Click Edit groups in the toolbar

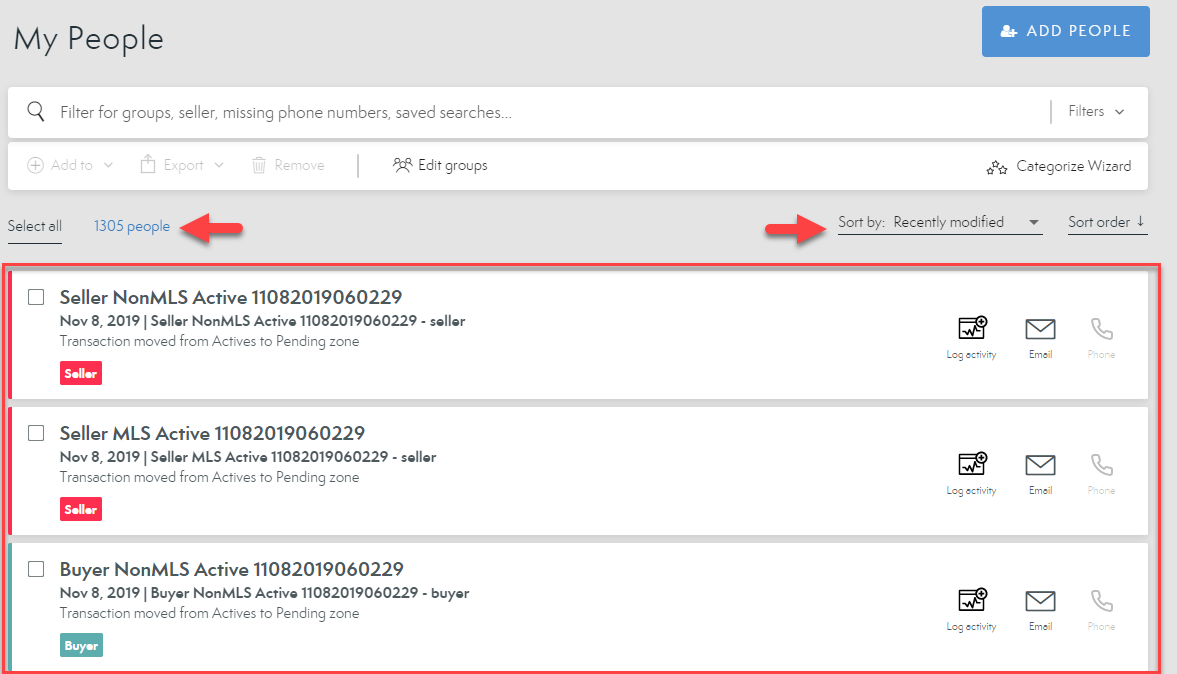click(x=440, y=165)
